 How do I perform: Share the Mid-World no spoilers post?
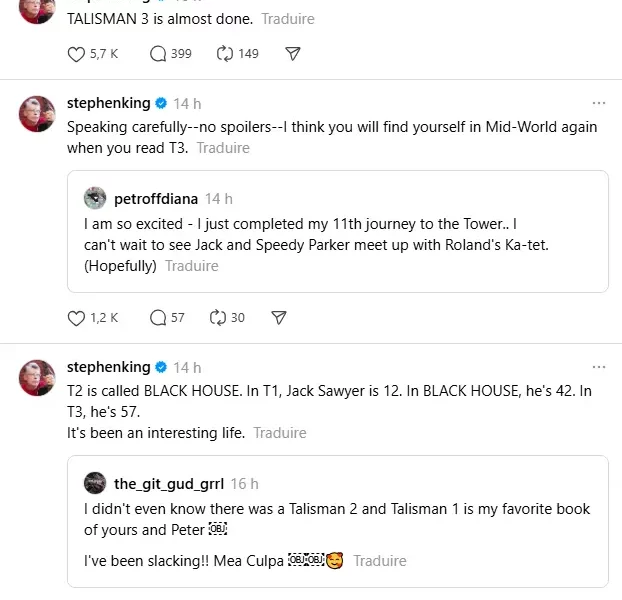pyautogui.click(x=279, y=317)
